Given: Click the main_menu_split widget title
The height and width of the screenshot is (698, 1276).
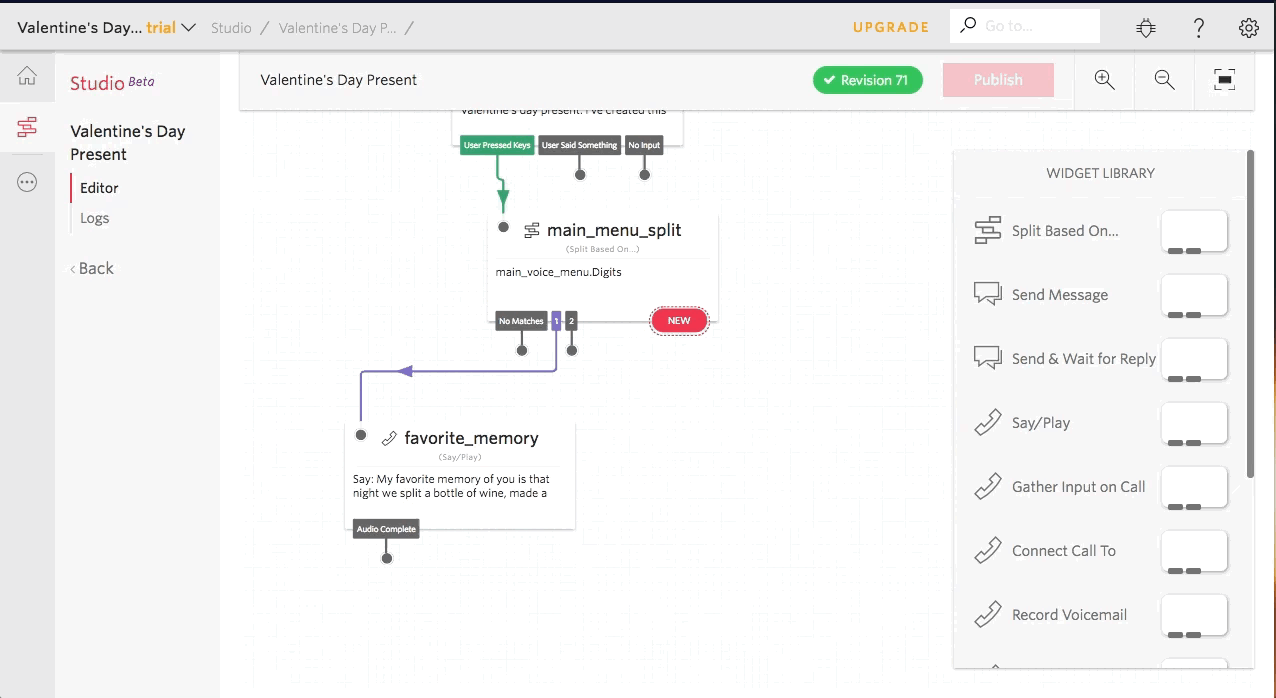Looking at the screenshot, I should click(614, 230).
